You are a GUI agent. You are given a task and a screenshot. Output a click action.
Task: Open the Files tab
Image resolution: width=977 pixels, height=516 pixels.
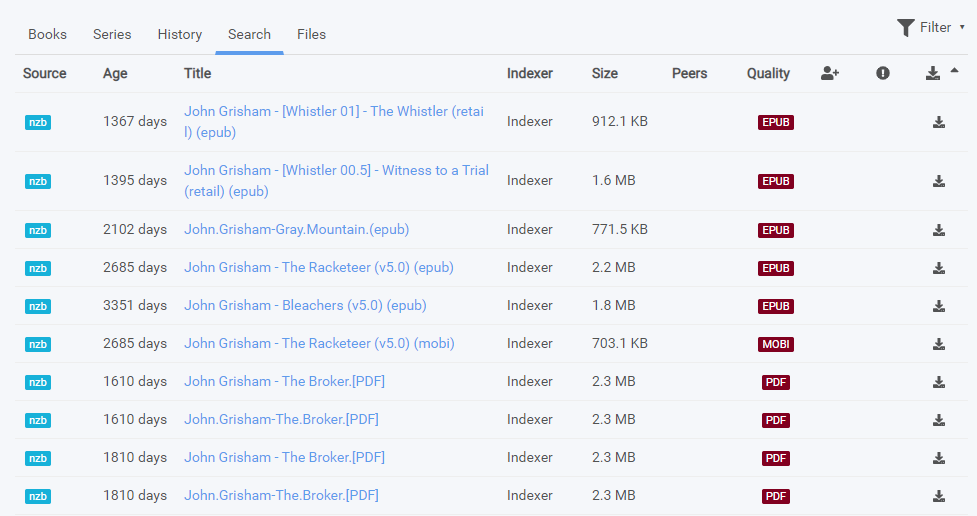(311, 34)
